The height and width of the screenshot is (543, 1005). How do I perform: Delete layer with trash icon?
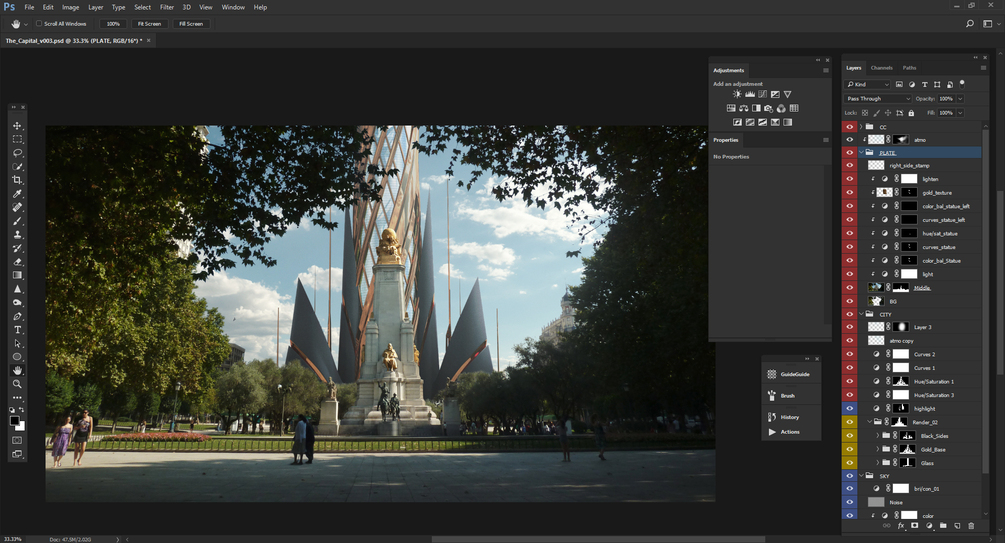[971, 526]
